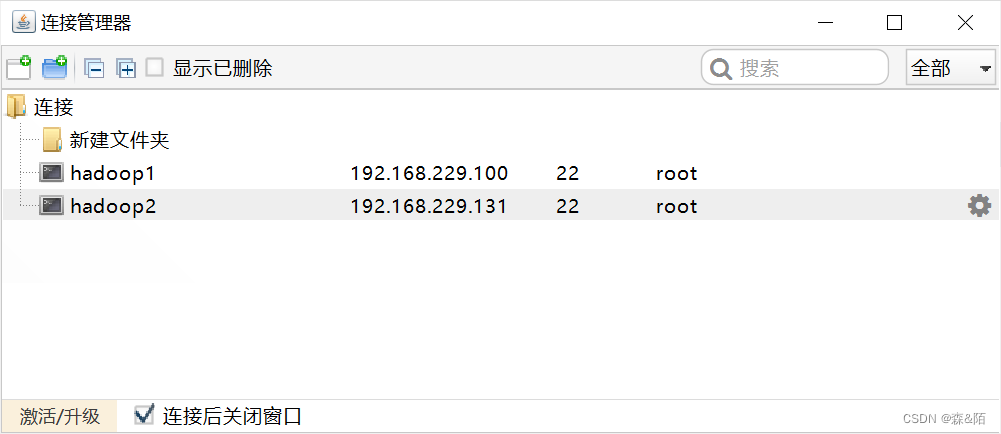Click the magnifier icon in search box
Viewport: 1001px width, 434px height.
point(720,69)
